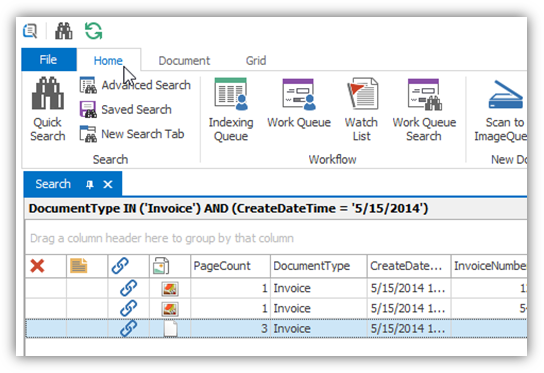Open a New Search Tab
544x373 pixels.
tap(132, 134)
